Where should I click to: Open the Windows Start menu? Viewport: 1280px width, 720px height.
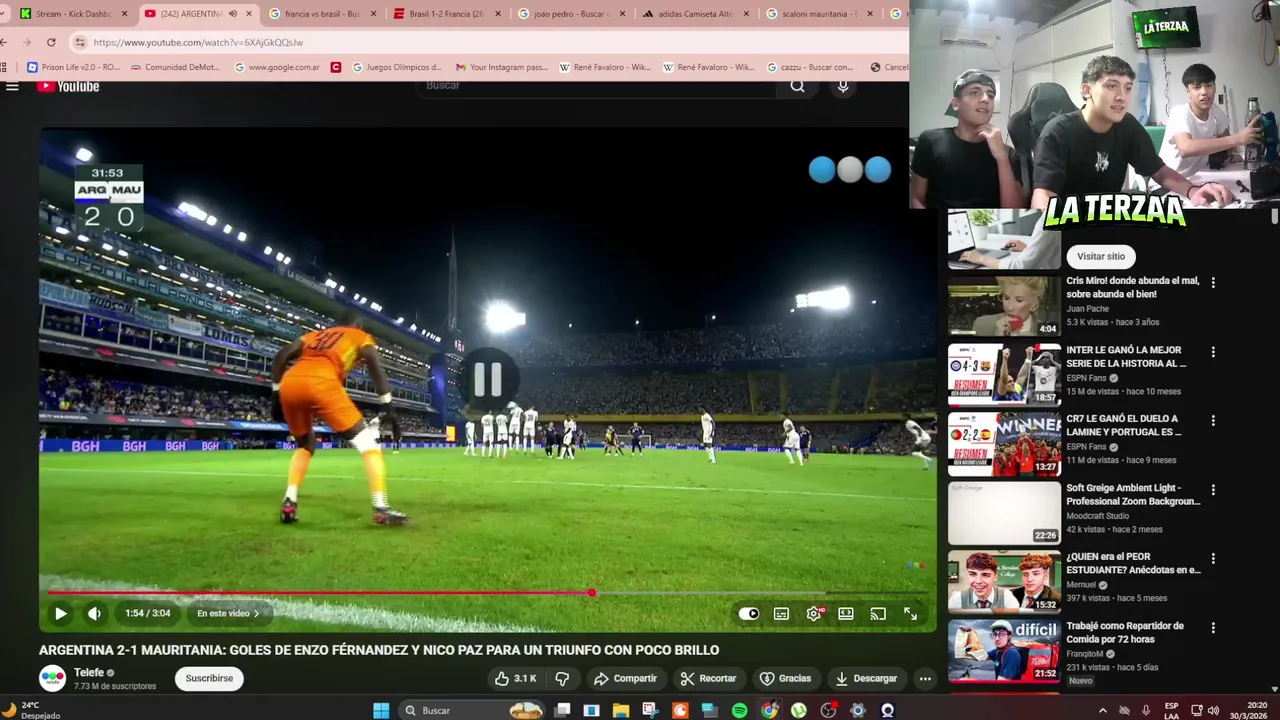pyautogui.click(x=381, y=710)
